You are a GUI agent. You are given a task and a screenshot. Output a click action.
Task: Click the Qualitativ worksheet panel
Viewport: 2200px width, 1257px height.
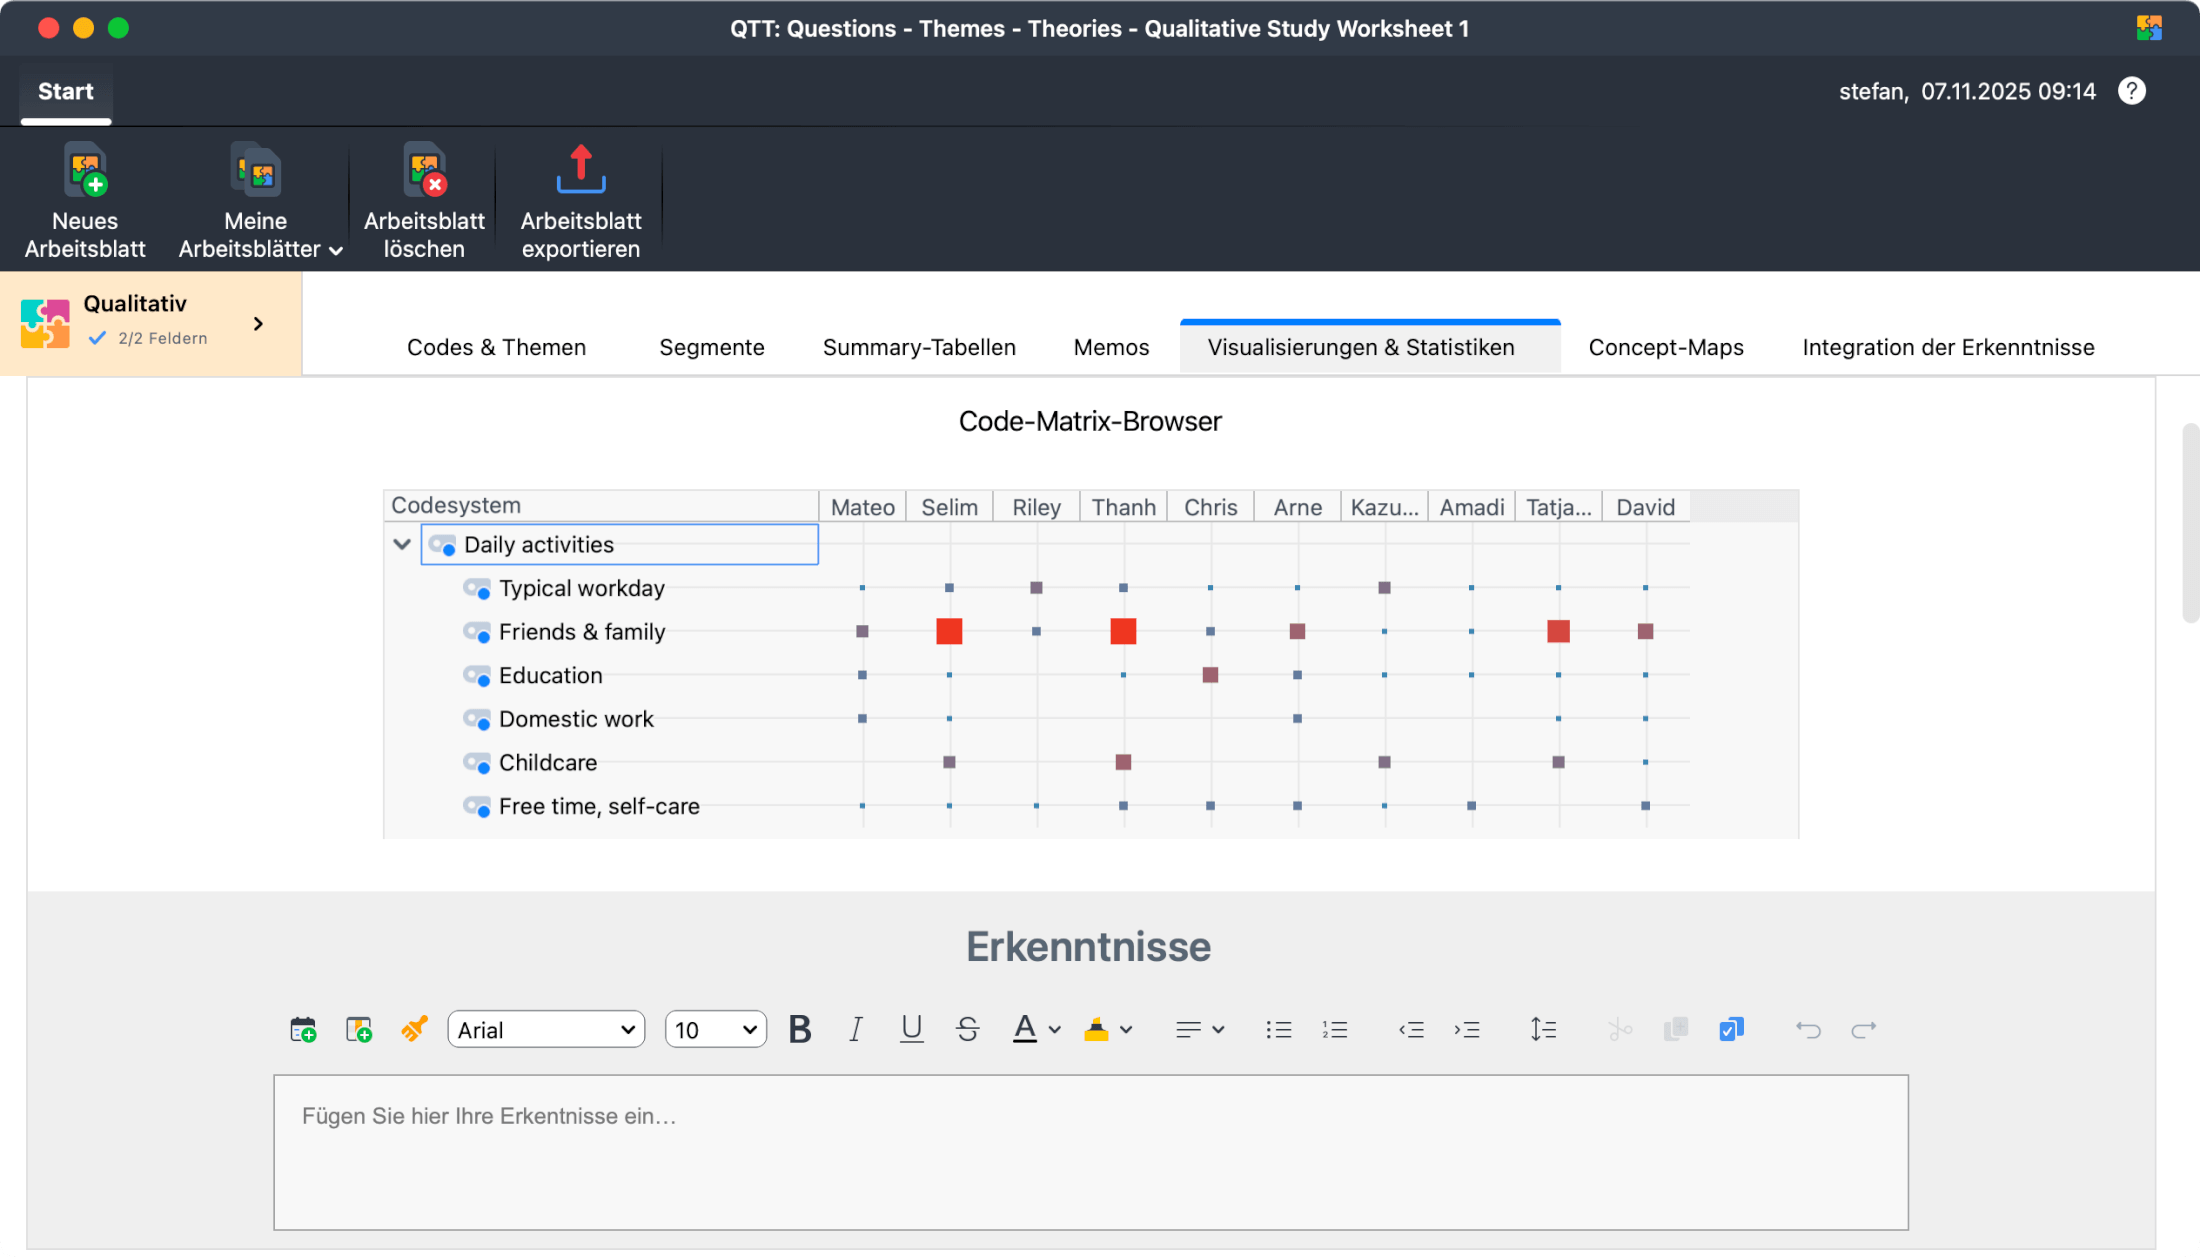150,322
